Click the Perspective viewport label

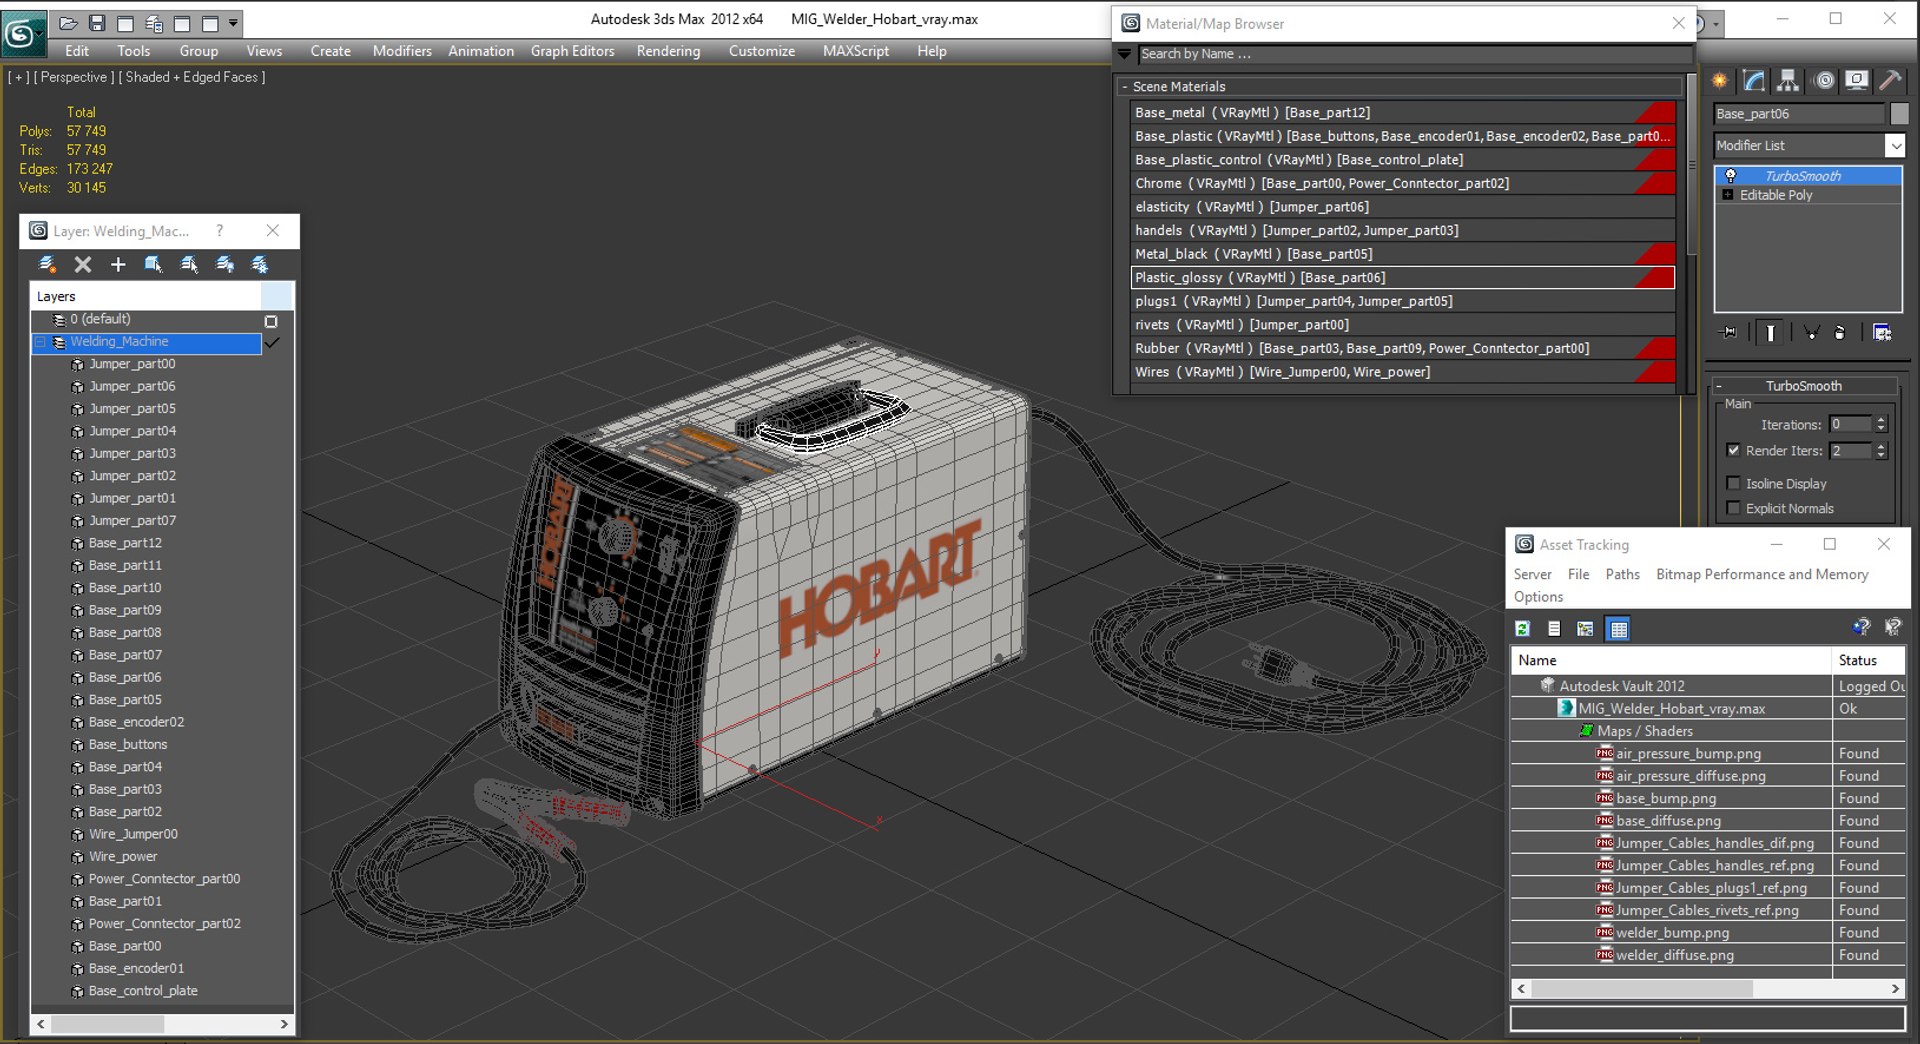click(x=74, y=77)
